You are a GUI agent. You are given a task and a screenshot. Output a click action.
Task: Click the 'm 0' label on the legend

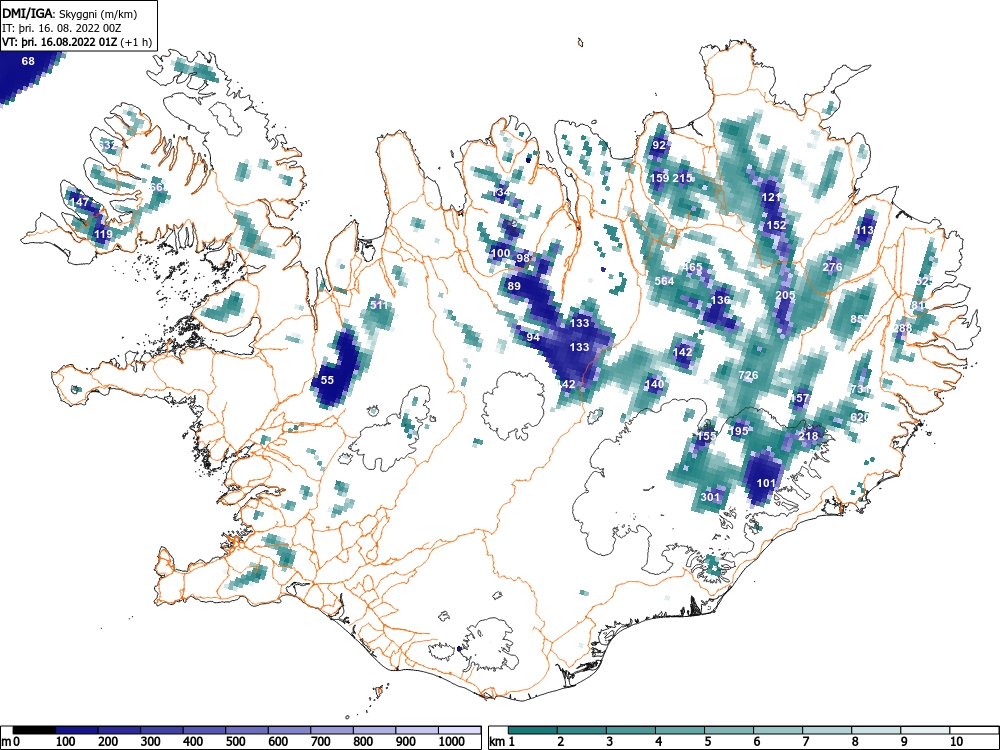(11, 741)
